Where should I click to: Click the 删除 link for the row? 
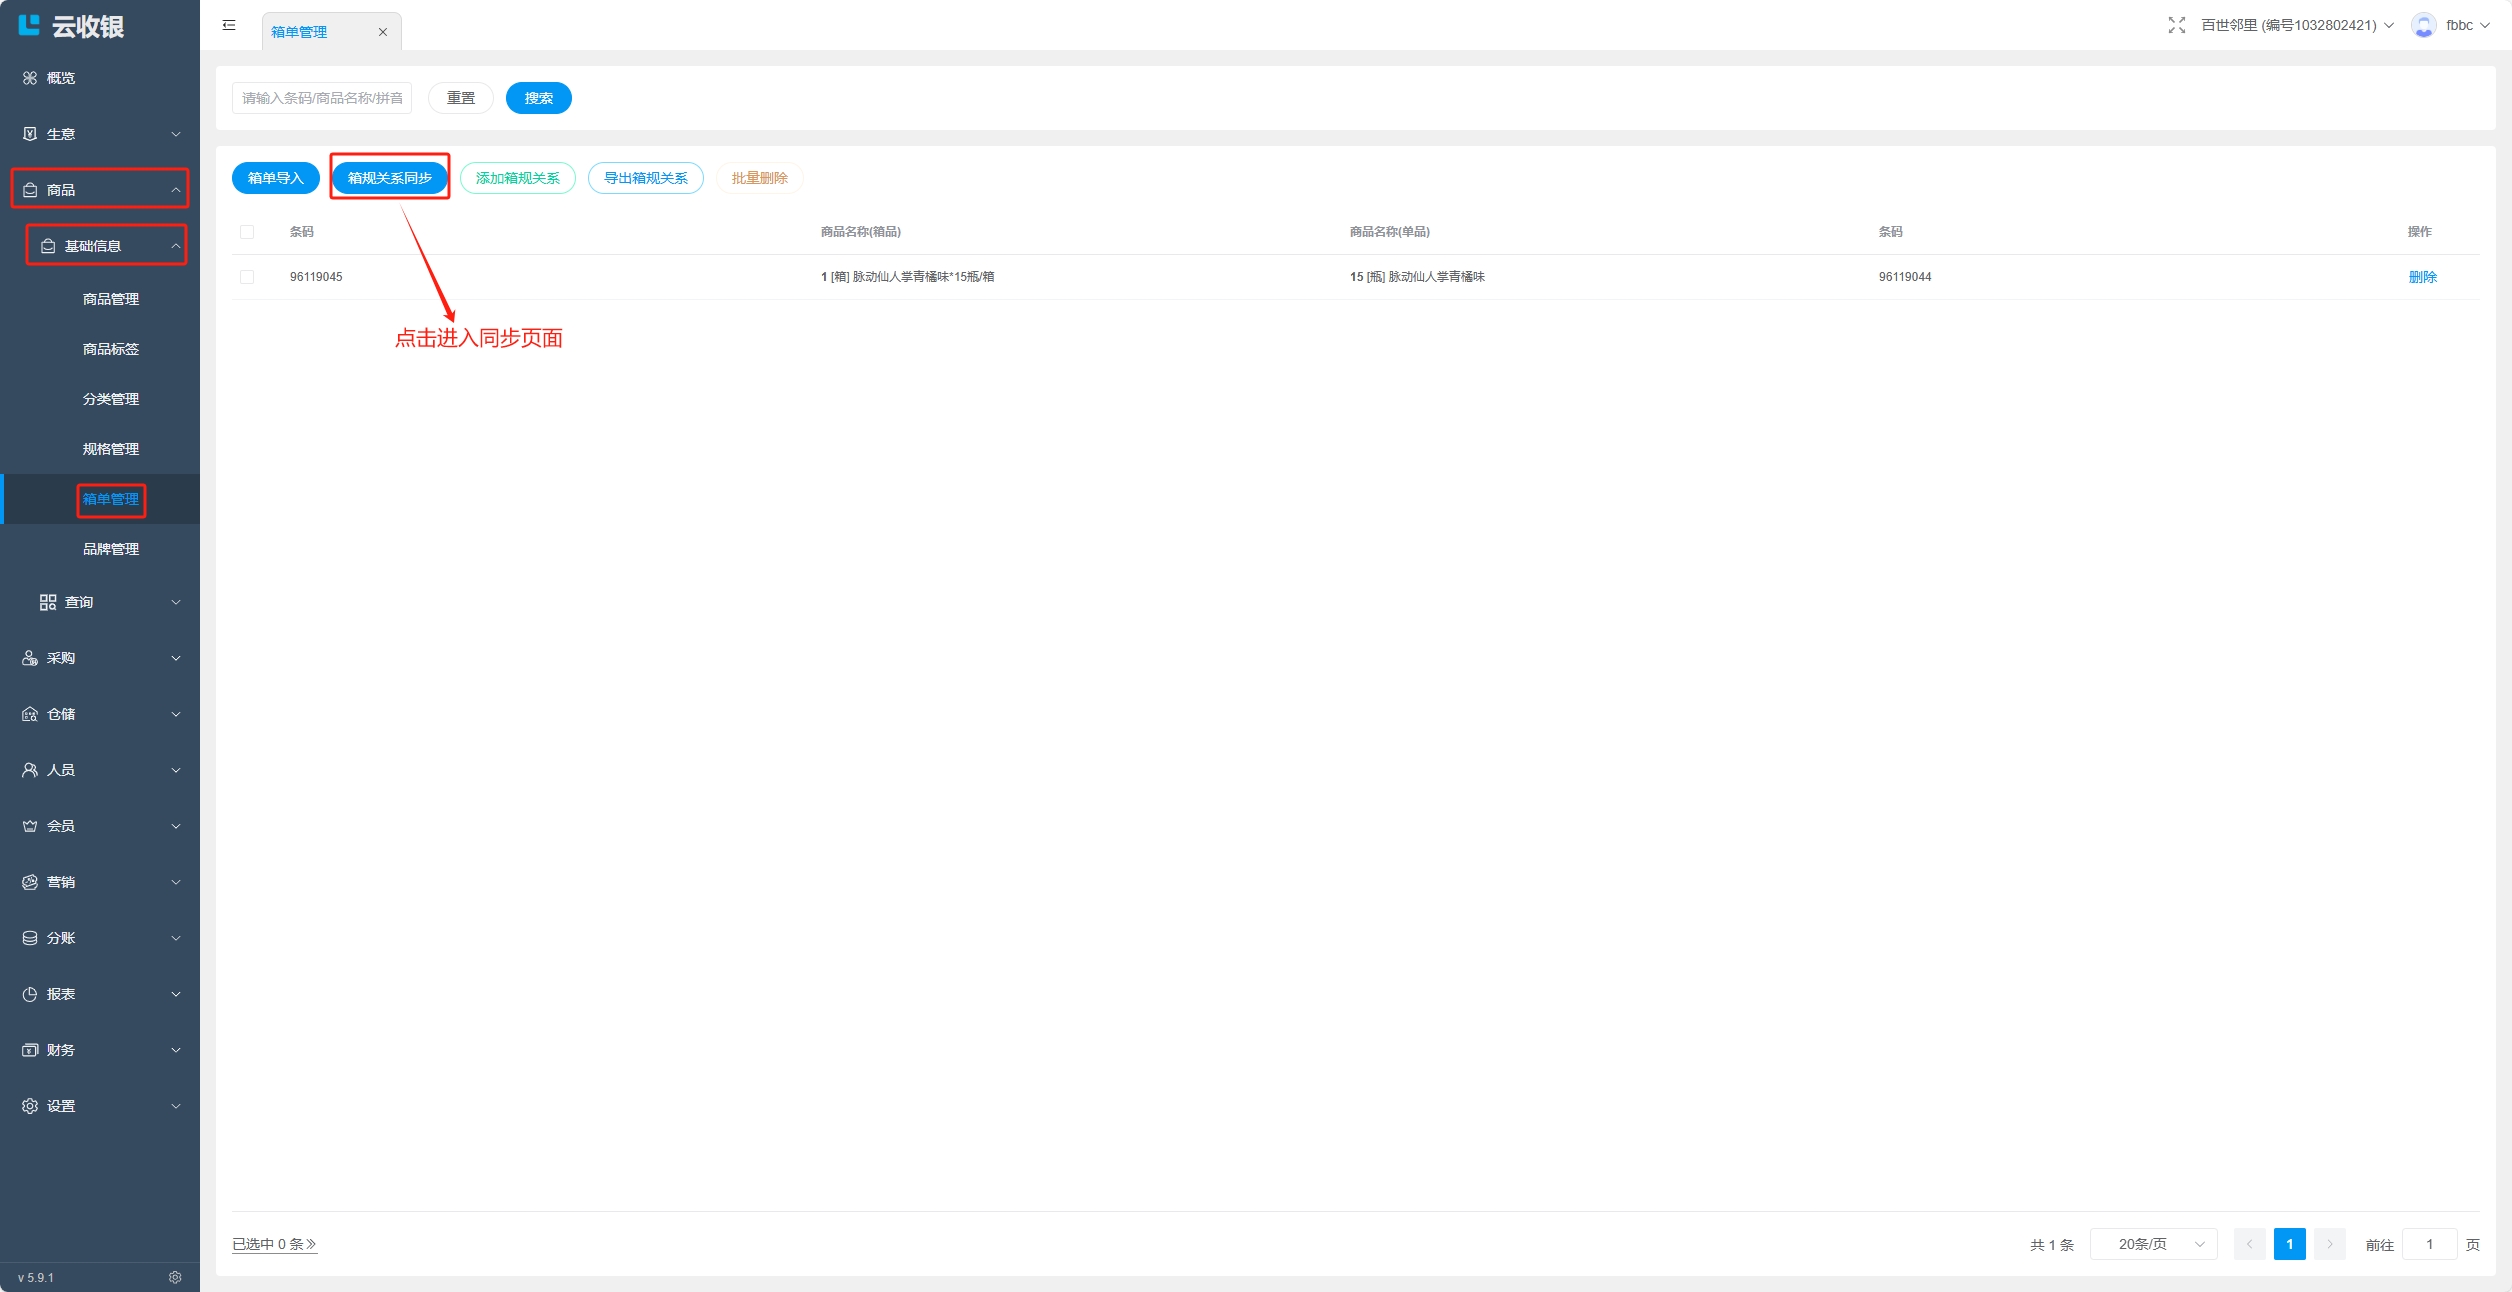tap(2422, 277)
